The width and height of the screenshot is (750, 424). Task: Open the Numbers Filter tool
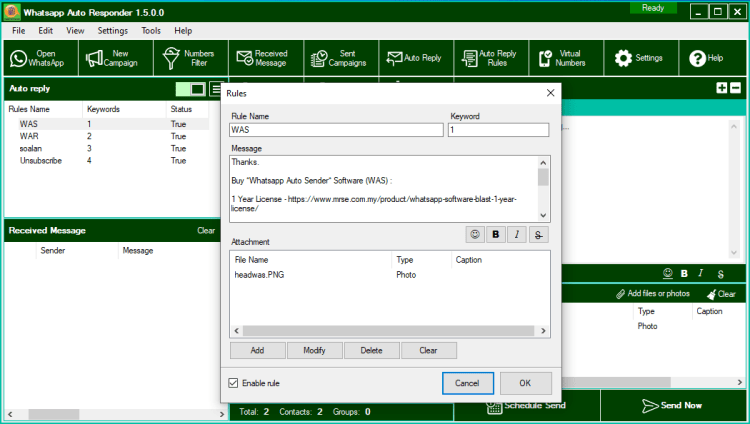[x=191, y=58]
